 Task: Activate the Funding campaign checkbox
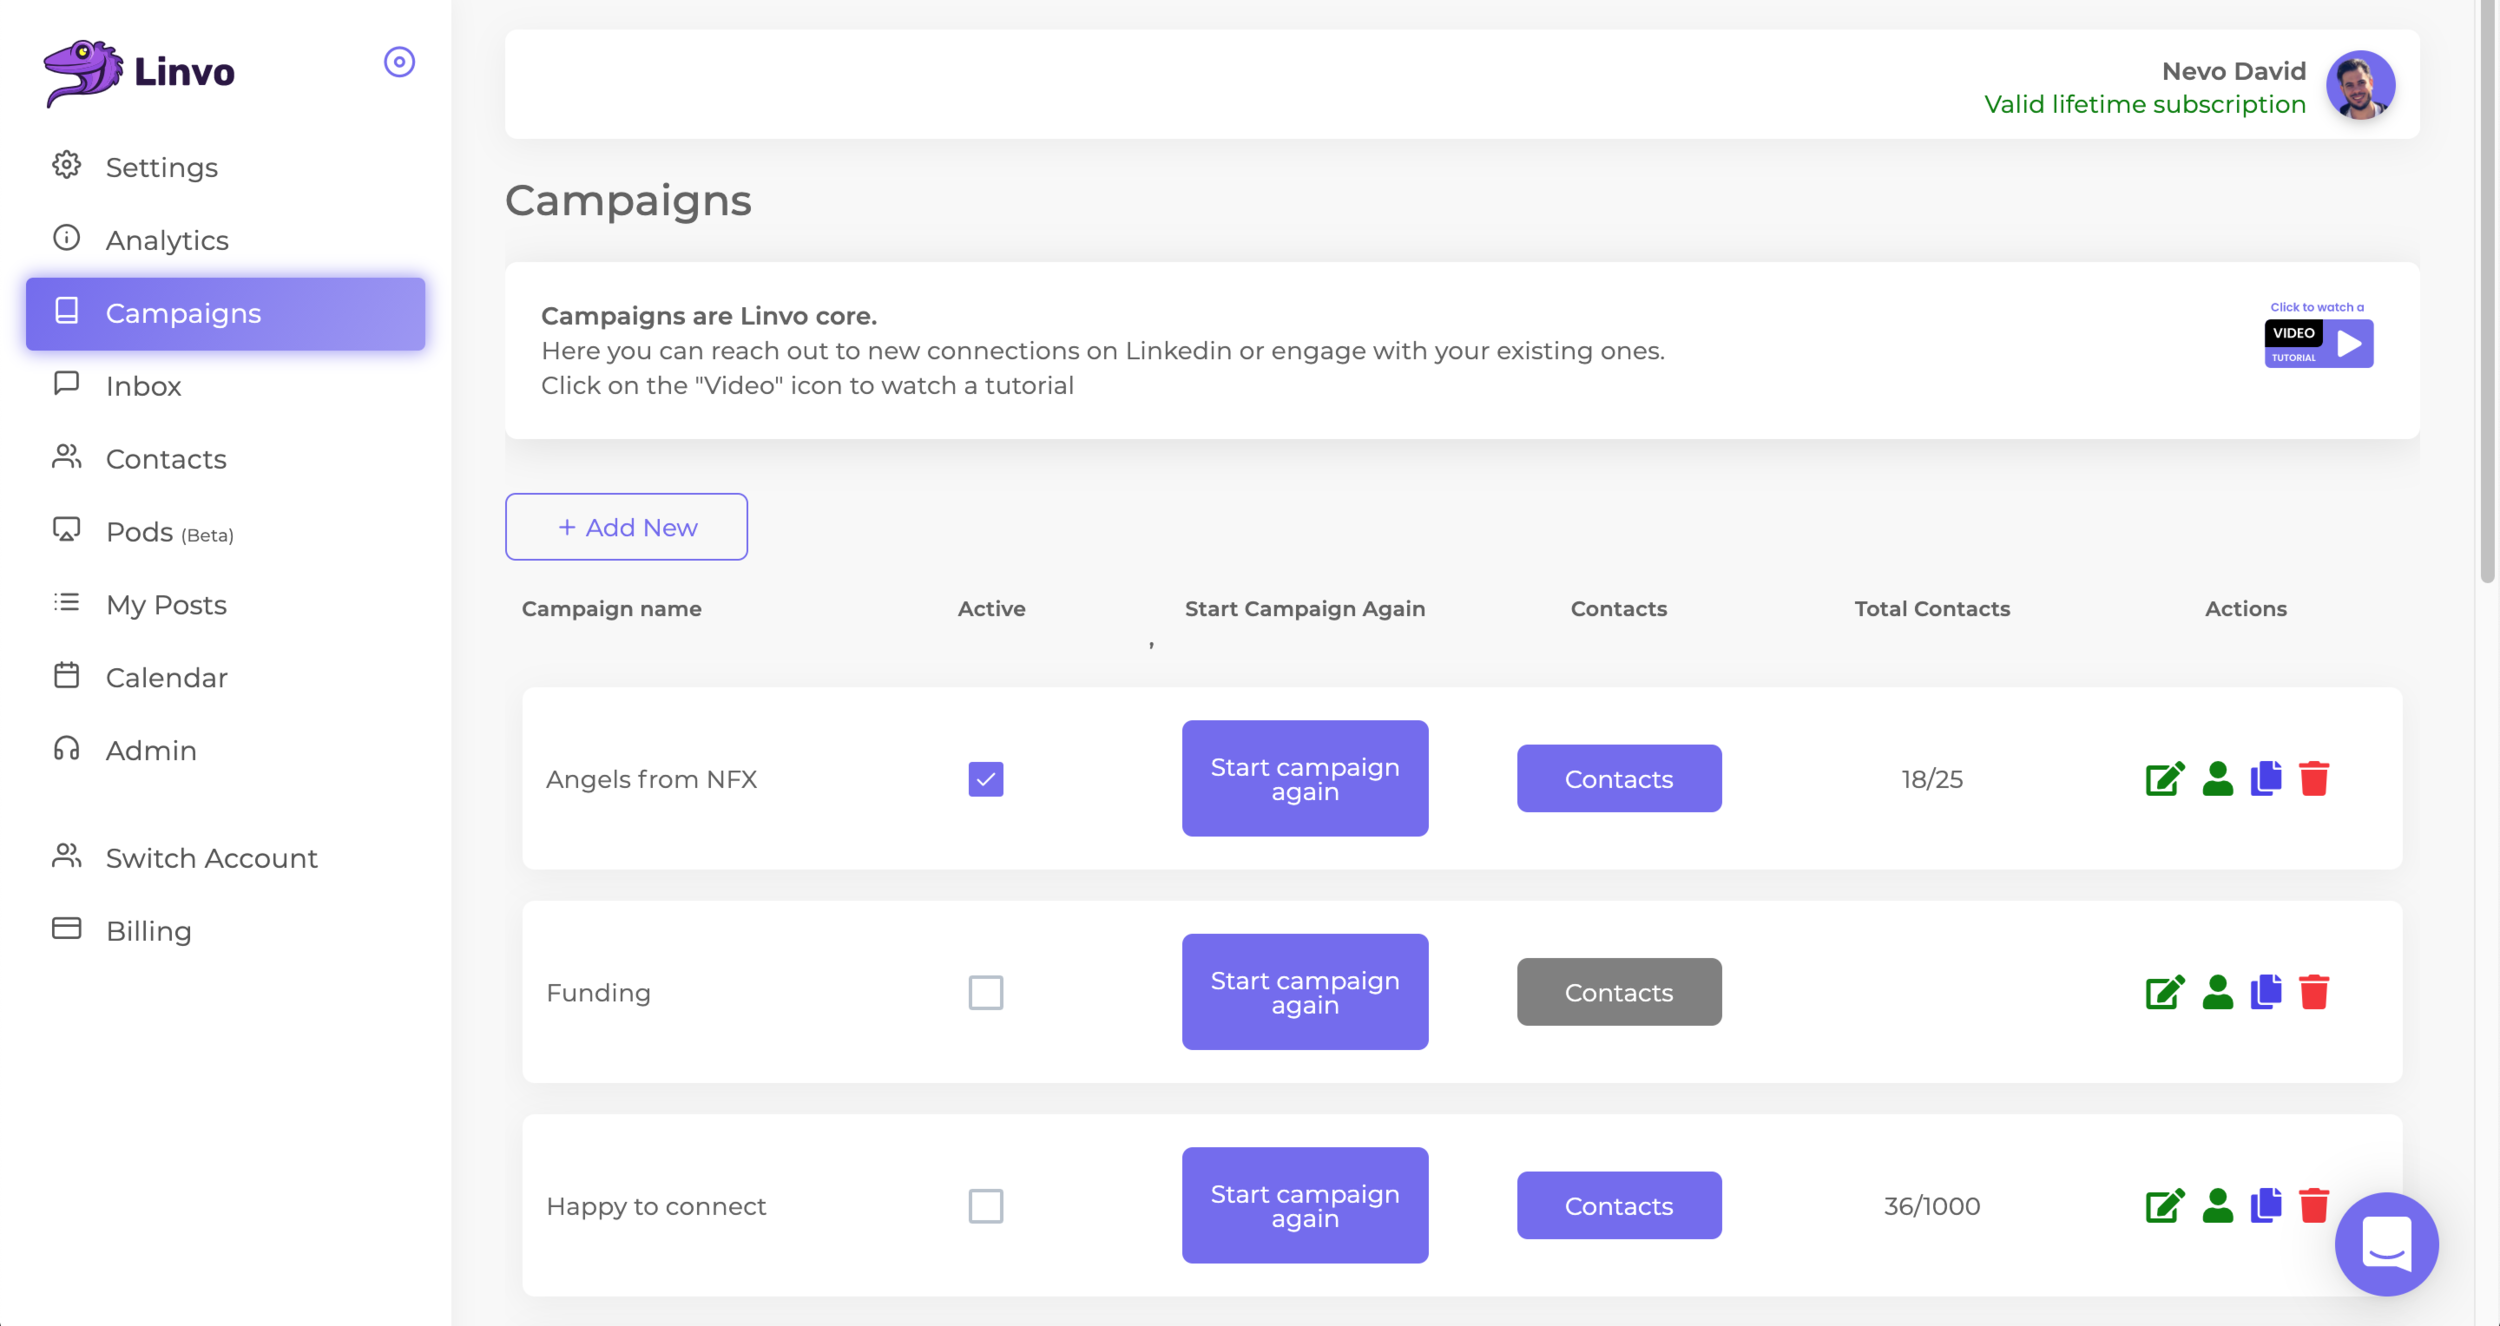pos(985,992)
